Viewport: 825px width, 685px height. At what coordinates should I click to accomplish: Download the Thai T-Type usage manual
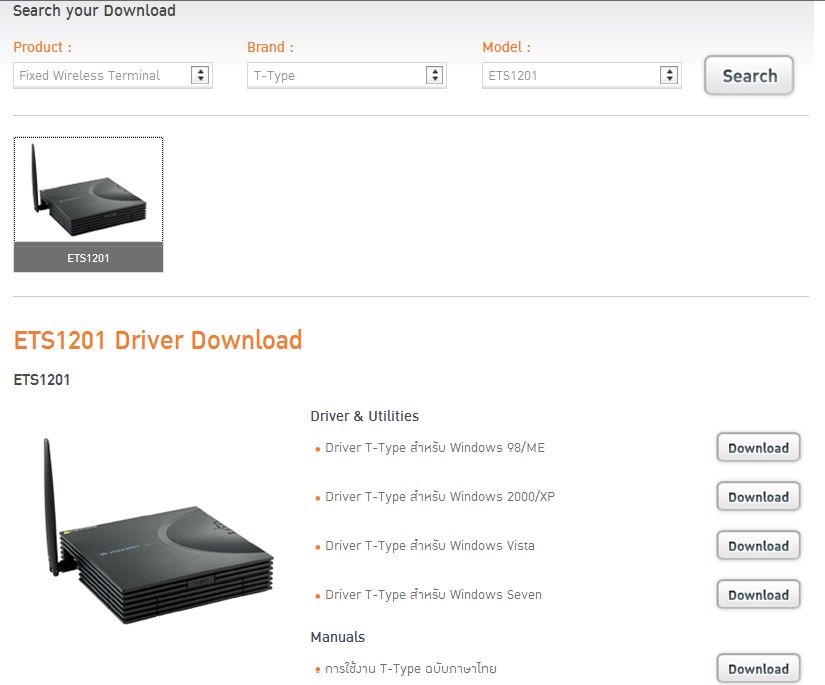click(x=758, y=669)
